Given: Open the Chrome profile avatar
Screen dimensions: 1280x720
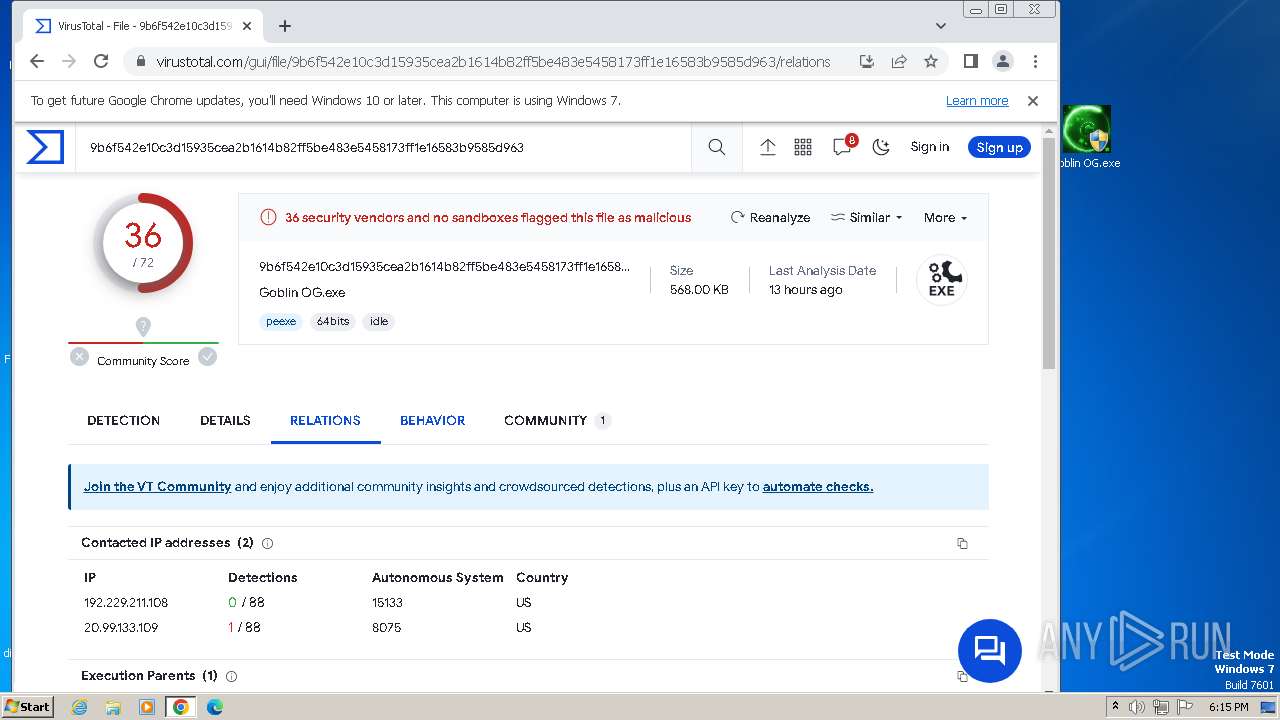Looking at the screenshot, I should 1003,61.
